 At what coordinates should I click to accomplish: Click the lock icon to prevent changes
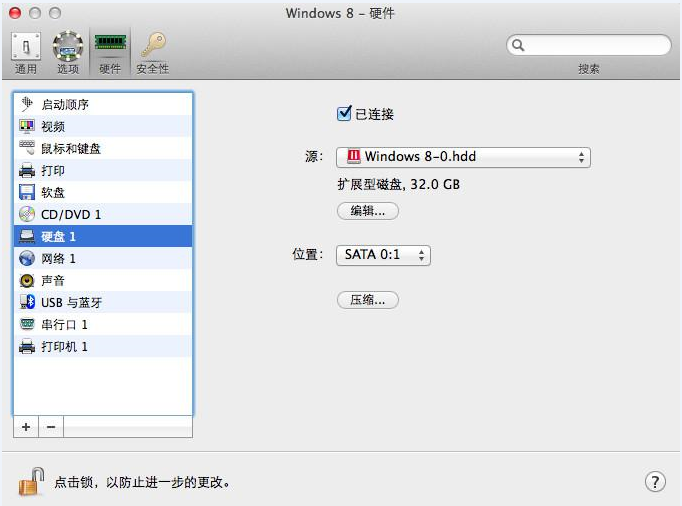(x=32, y=481)
